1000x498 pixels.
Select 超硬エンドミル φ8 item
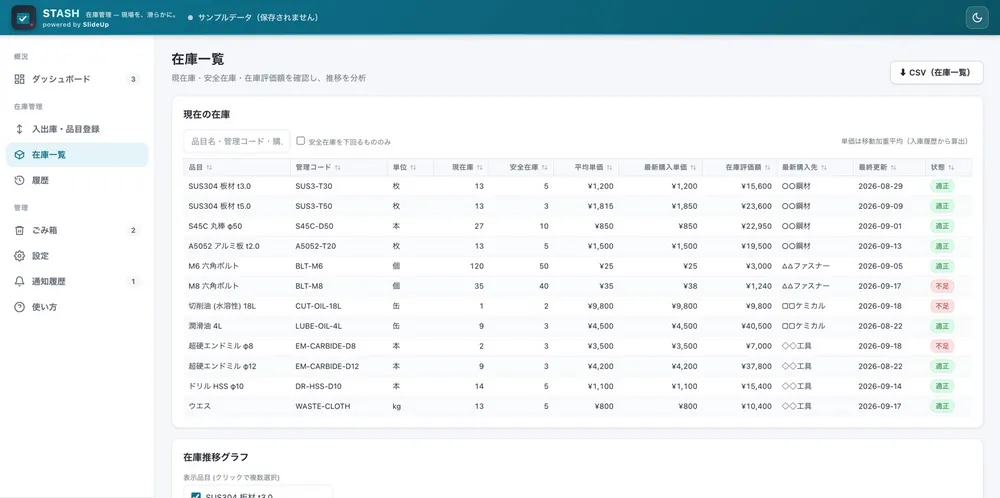[x=221, y=346]
